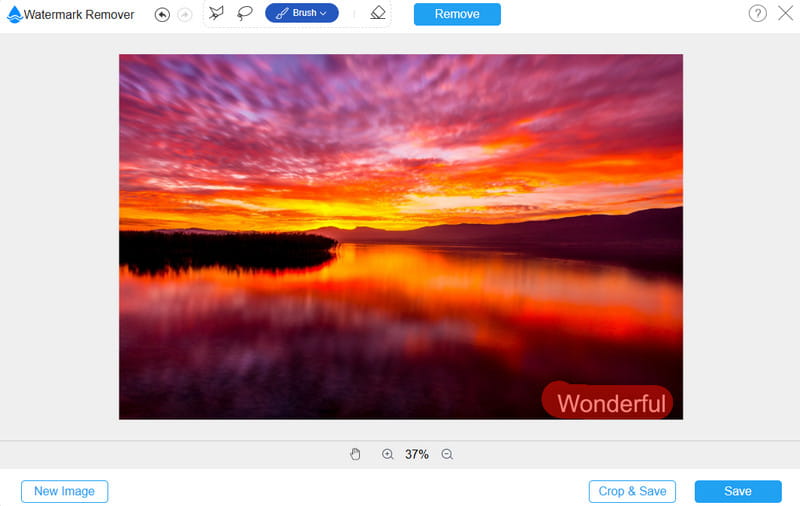Click the Remove button

tap(457, 14)
